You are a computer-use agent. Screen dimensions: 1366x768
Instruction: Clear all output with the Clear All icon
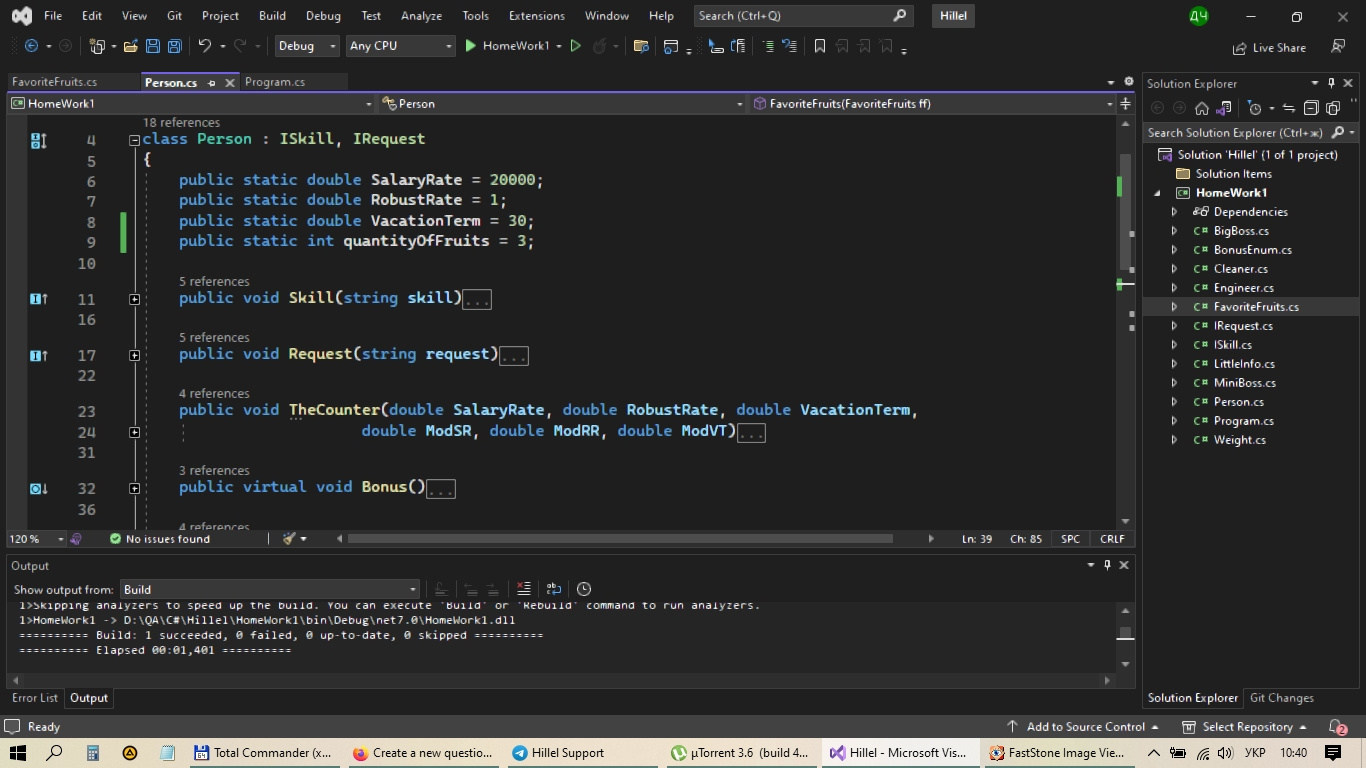click(523, 589)
